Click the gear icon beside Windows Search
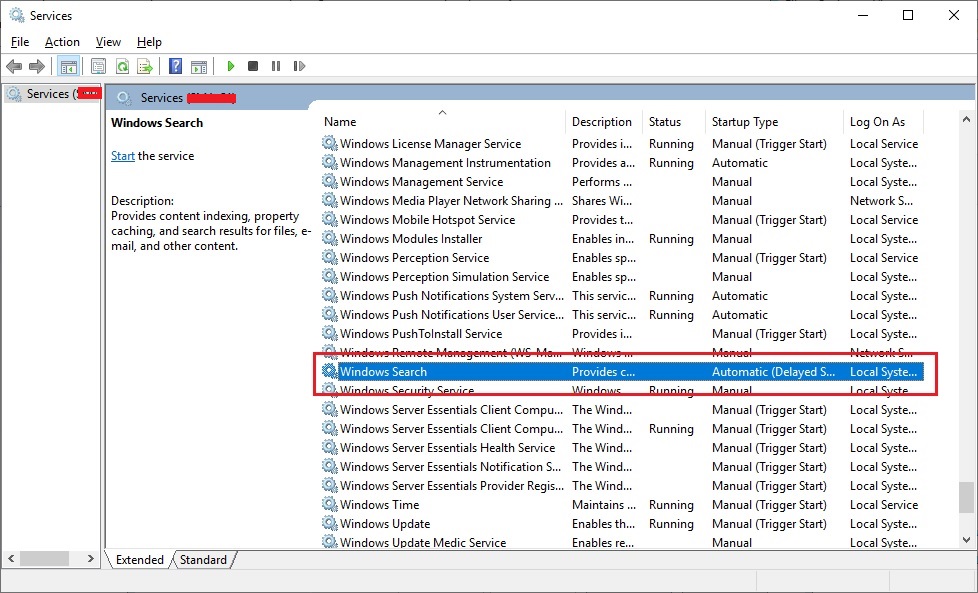Viewport: 978px width, 593px height. (x=329, y=371)
